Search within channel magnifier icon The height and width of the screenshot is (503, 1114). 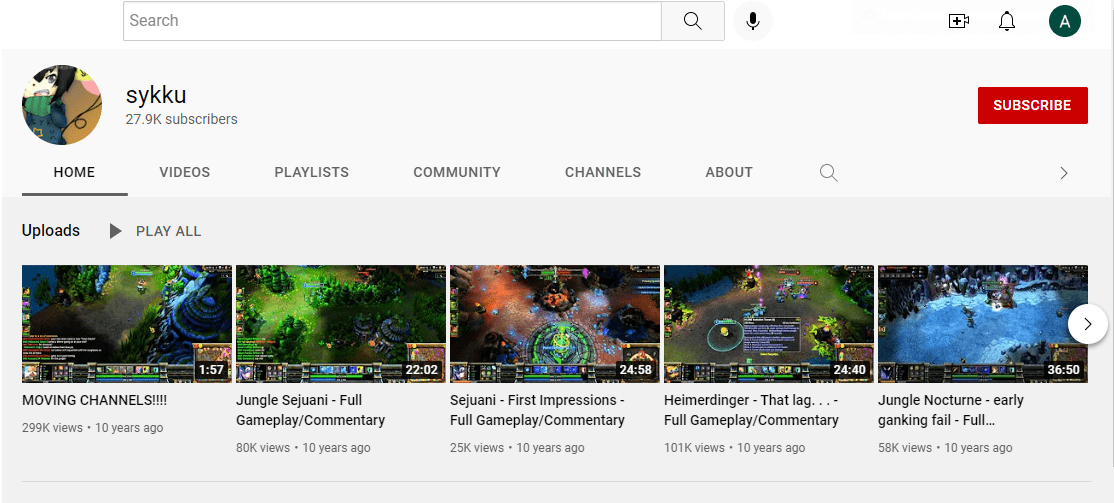(828, 173)
